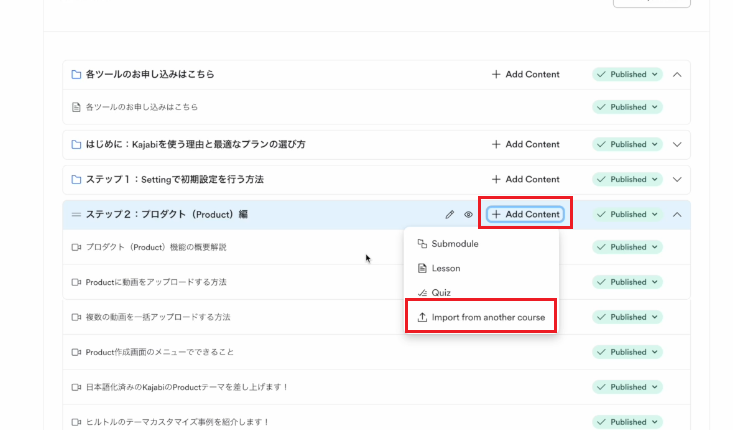Click the document icon of 各ツールのお申し込みはこちら lesson
This screenshot has width=733, height=430.
click(76, 107)
